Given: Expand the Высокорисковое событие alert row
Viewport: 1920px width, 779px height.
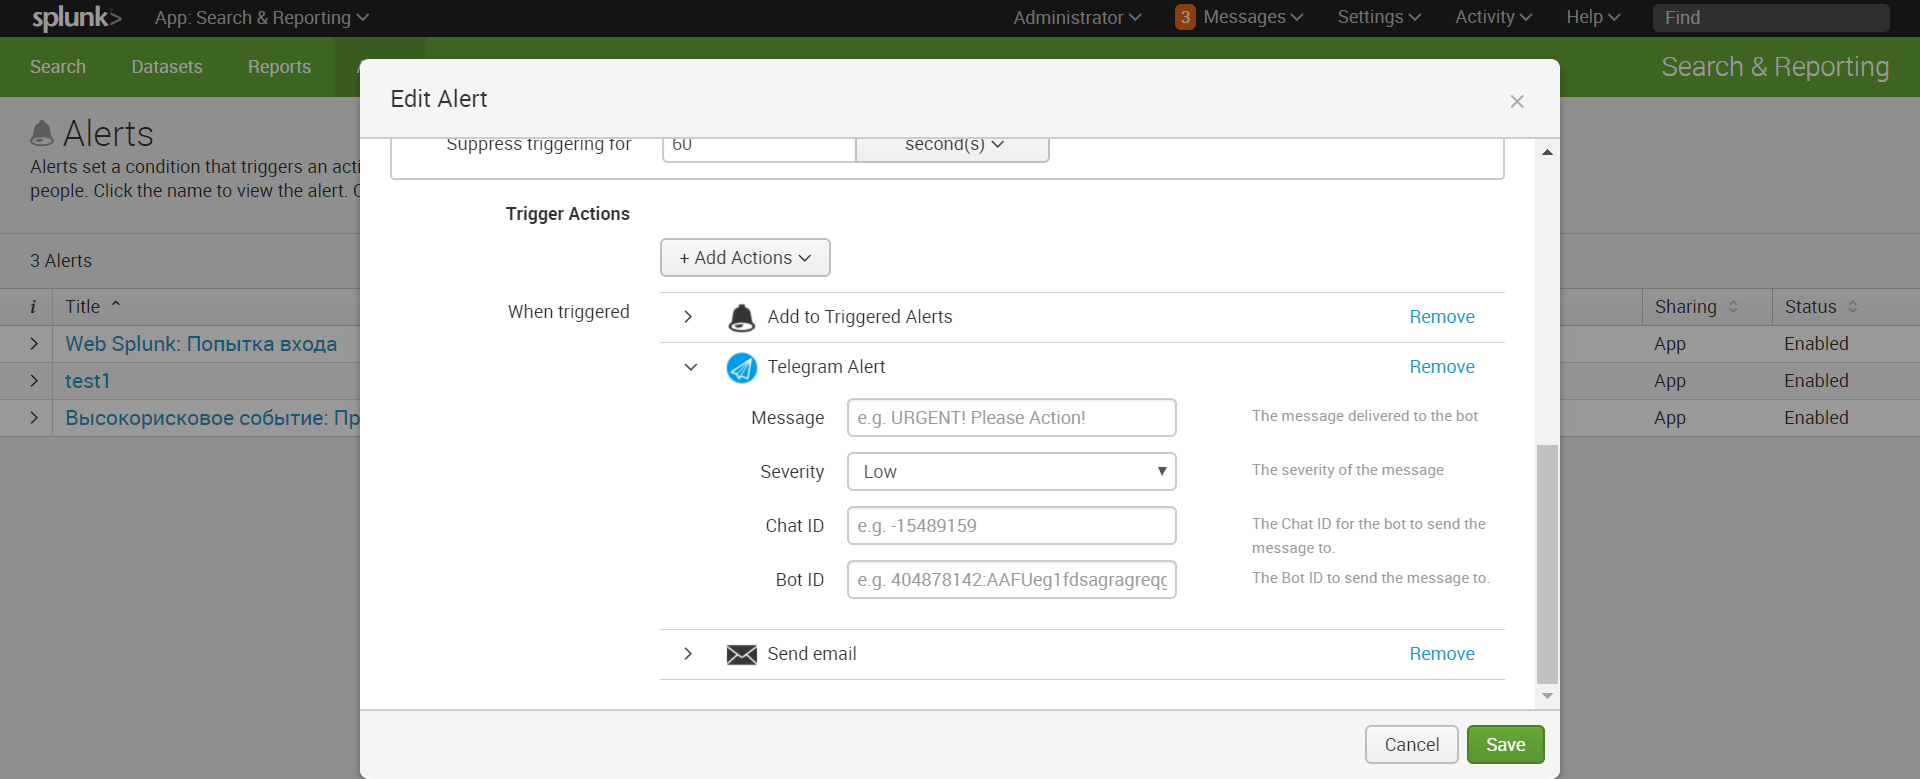Looking at the screenshot, I should pyautogui.click(x=34, y=418).
